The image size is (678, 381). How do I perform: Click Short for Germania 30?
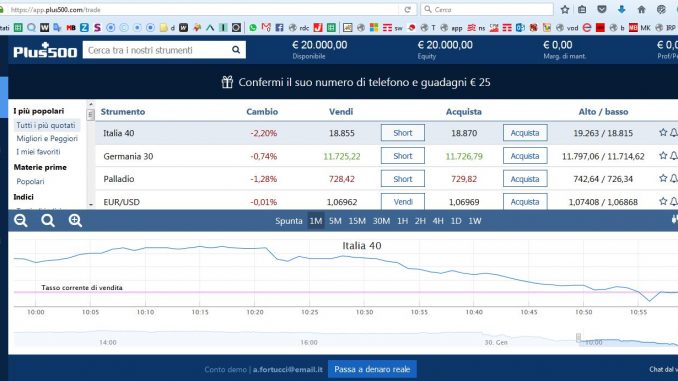(x=403, y=156)
